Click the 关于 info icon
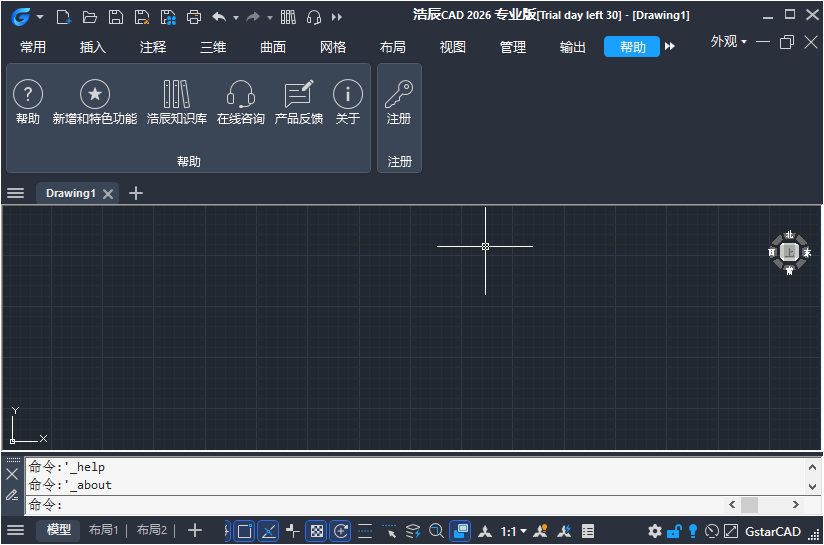 tap(347, 95)
